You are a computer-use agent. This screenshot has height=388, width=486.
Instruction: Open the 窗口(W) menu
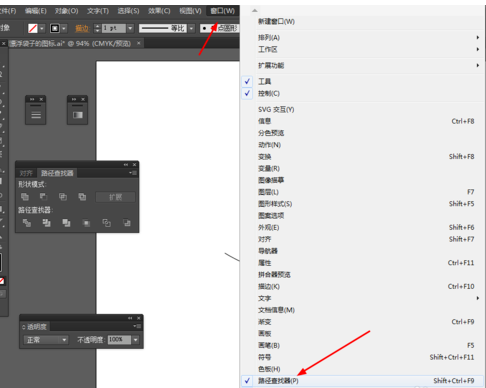(223, 11)
